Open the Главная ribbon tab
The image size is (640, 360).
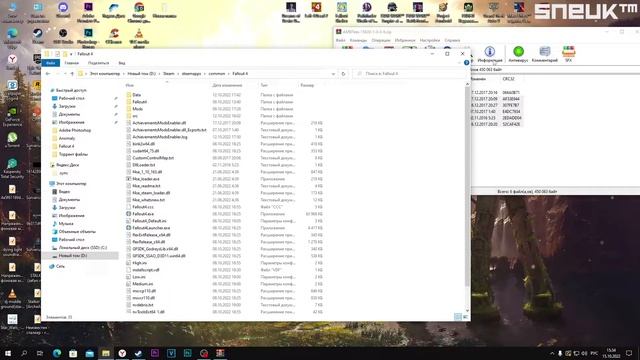point(71,63)
